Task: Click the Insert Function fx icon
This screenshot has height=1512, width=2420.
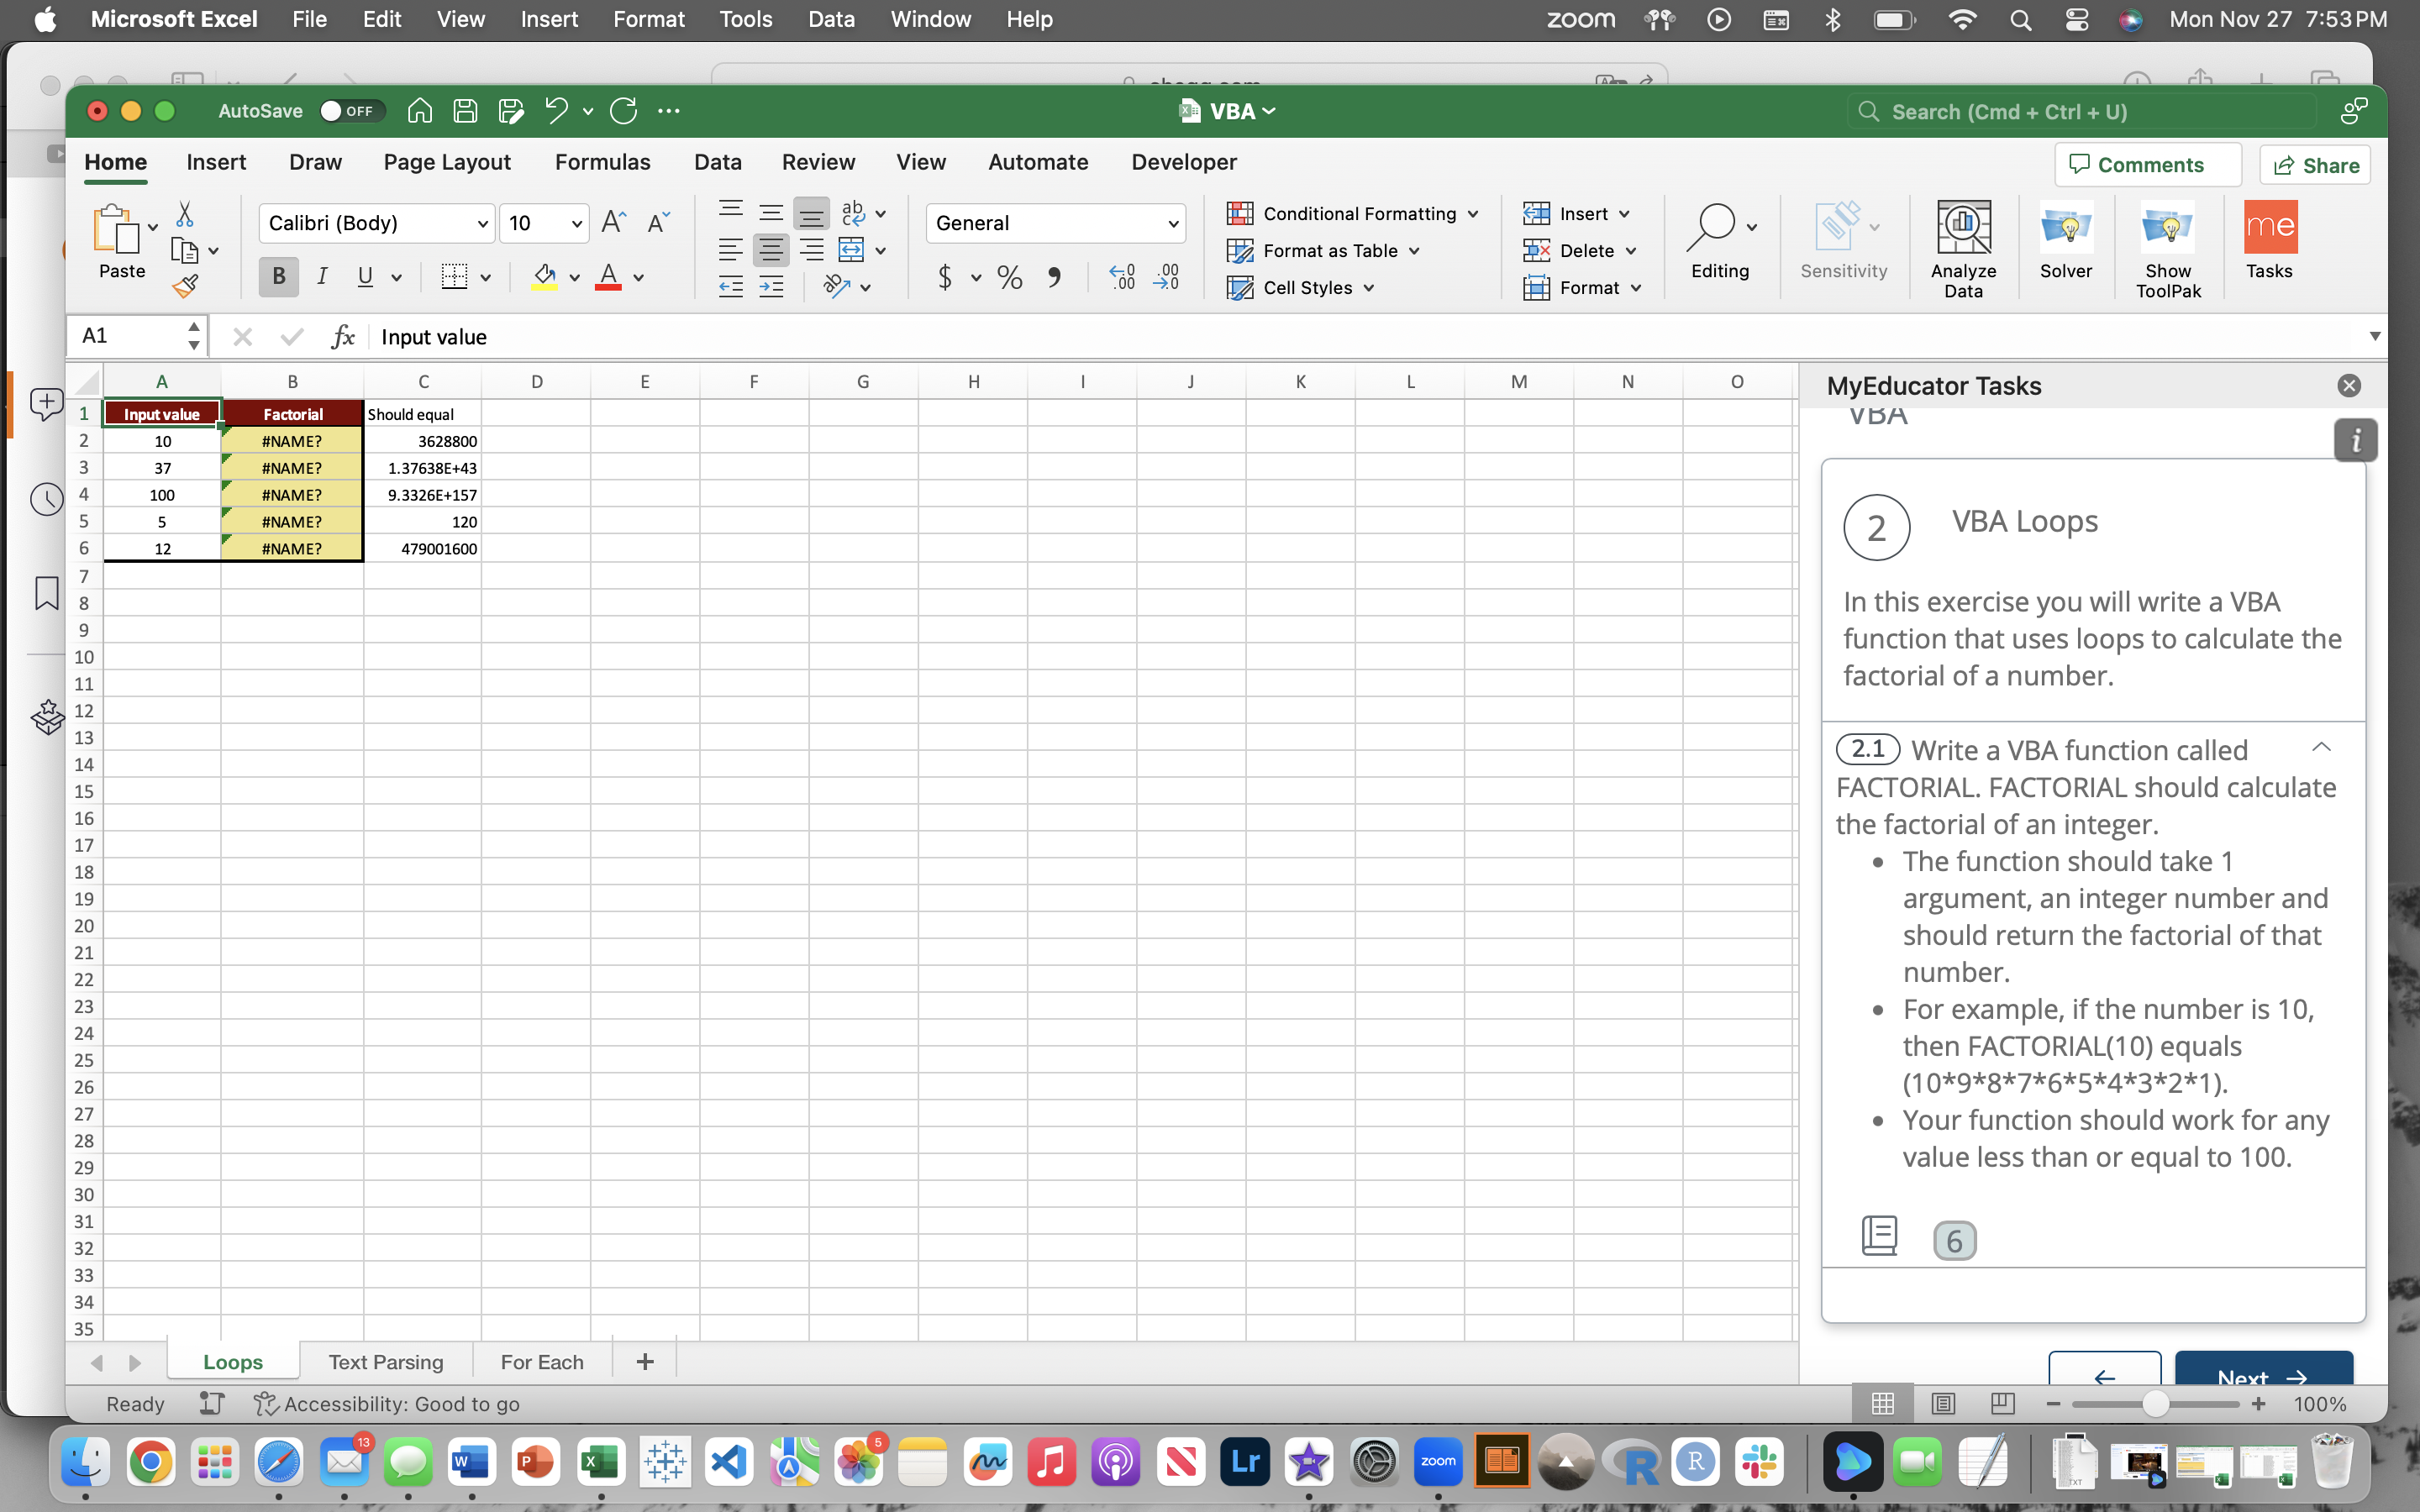Action: (342, 336)
